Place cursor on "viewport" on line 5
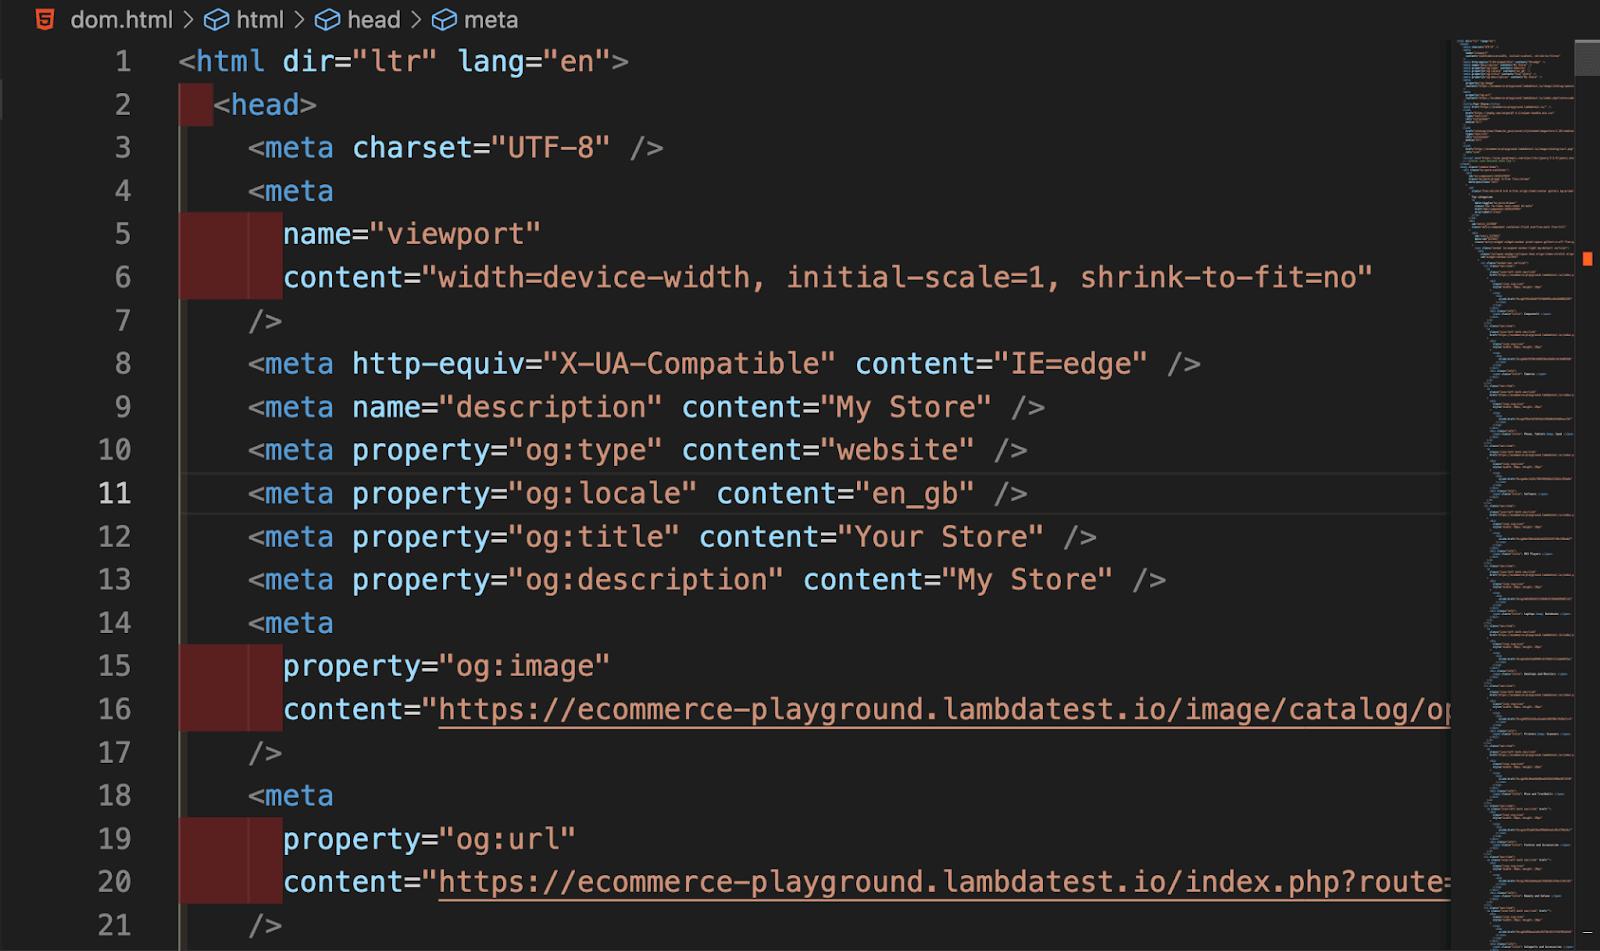The width and height of the screenshot is (1600, 951). tap(455, 234)
